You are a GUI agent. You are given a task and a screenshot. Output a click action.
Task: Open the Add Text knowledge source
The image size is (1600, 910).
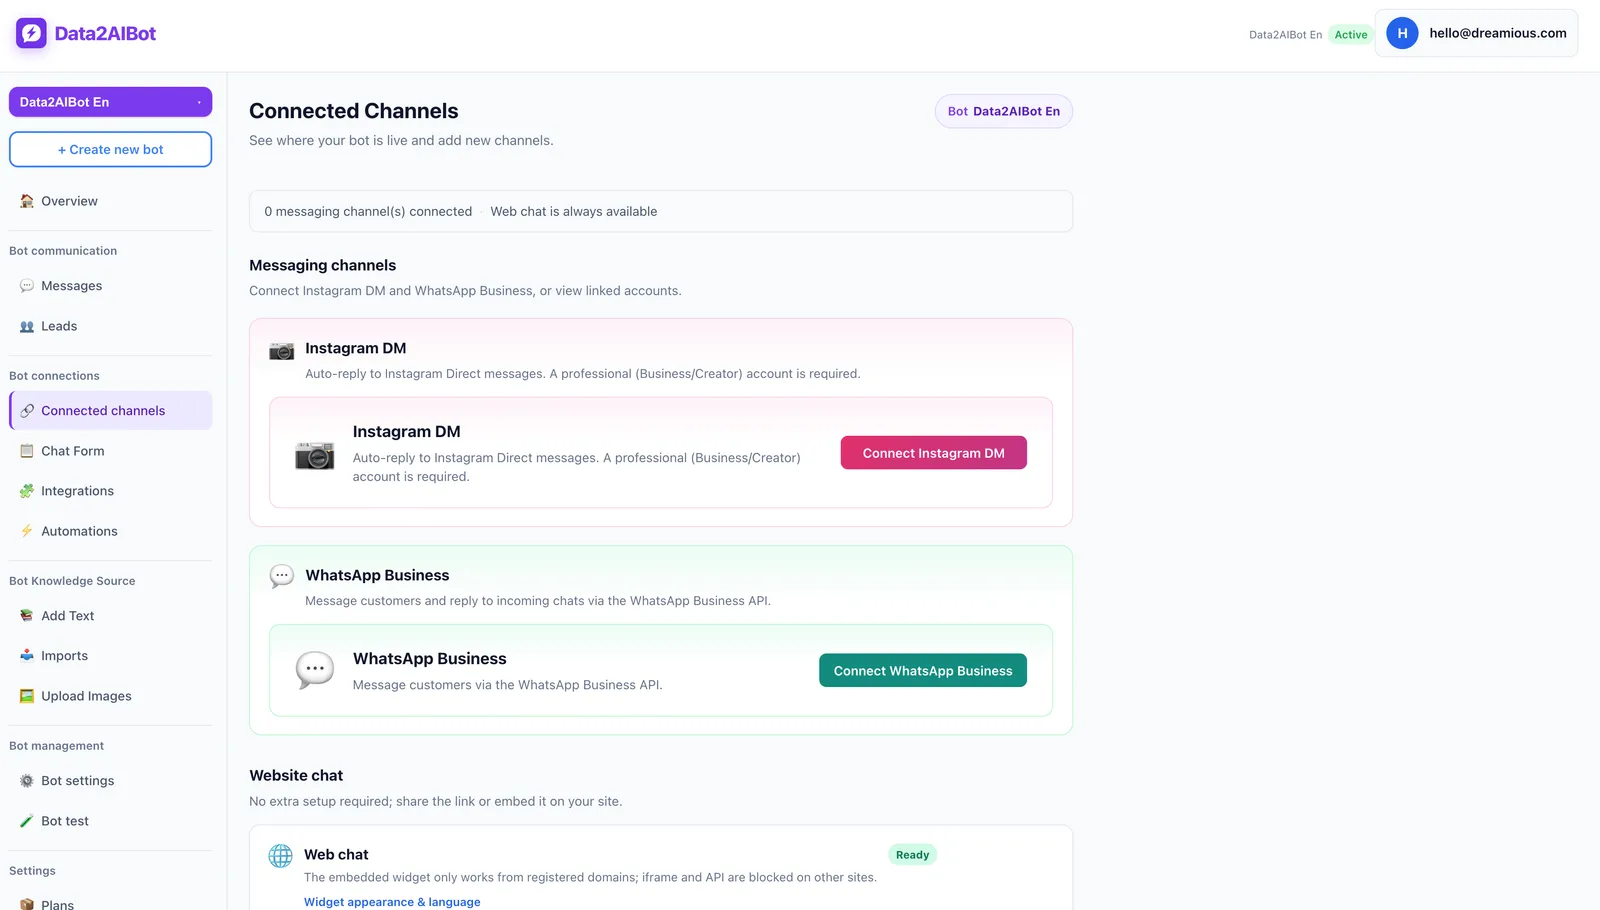pos(110,616)
